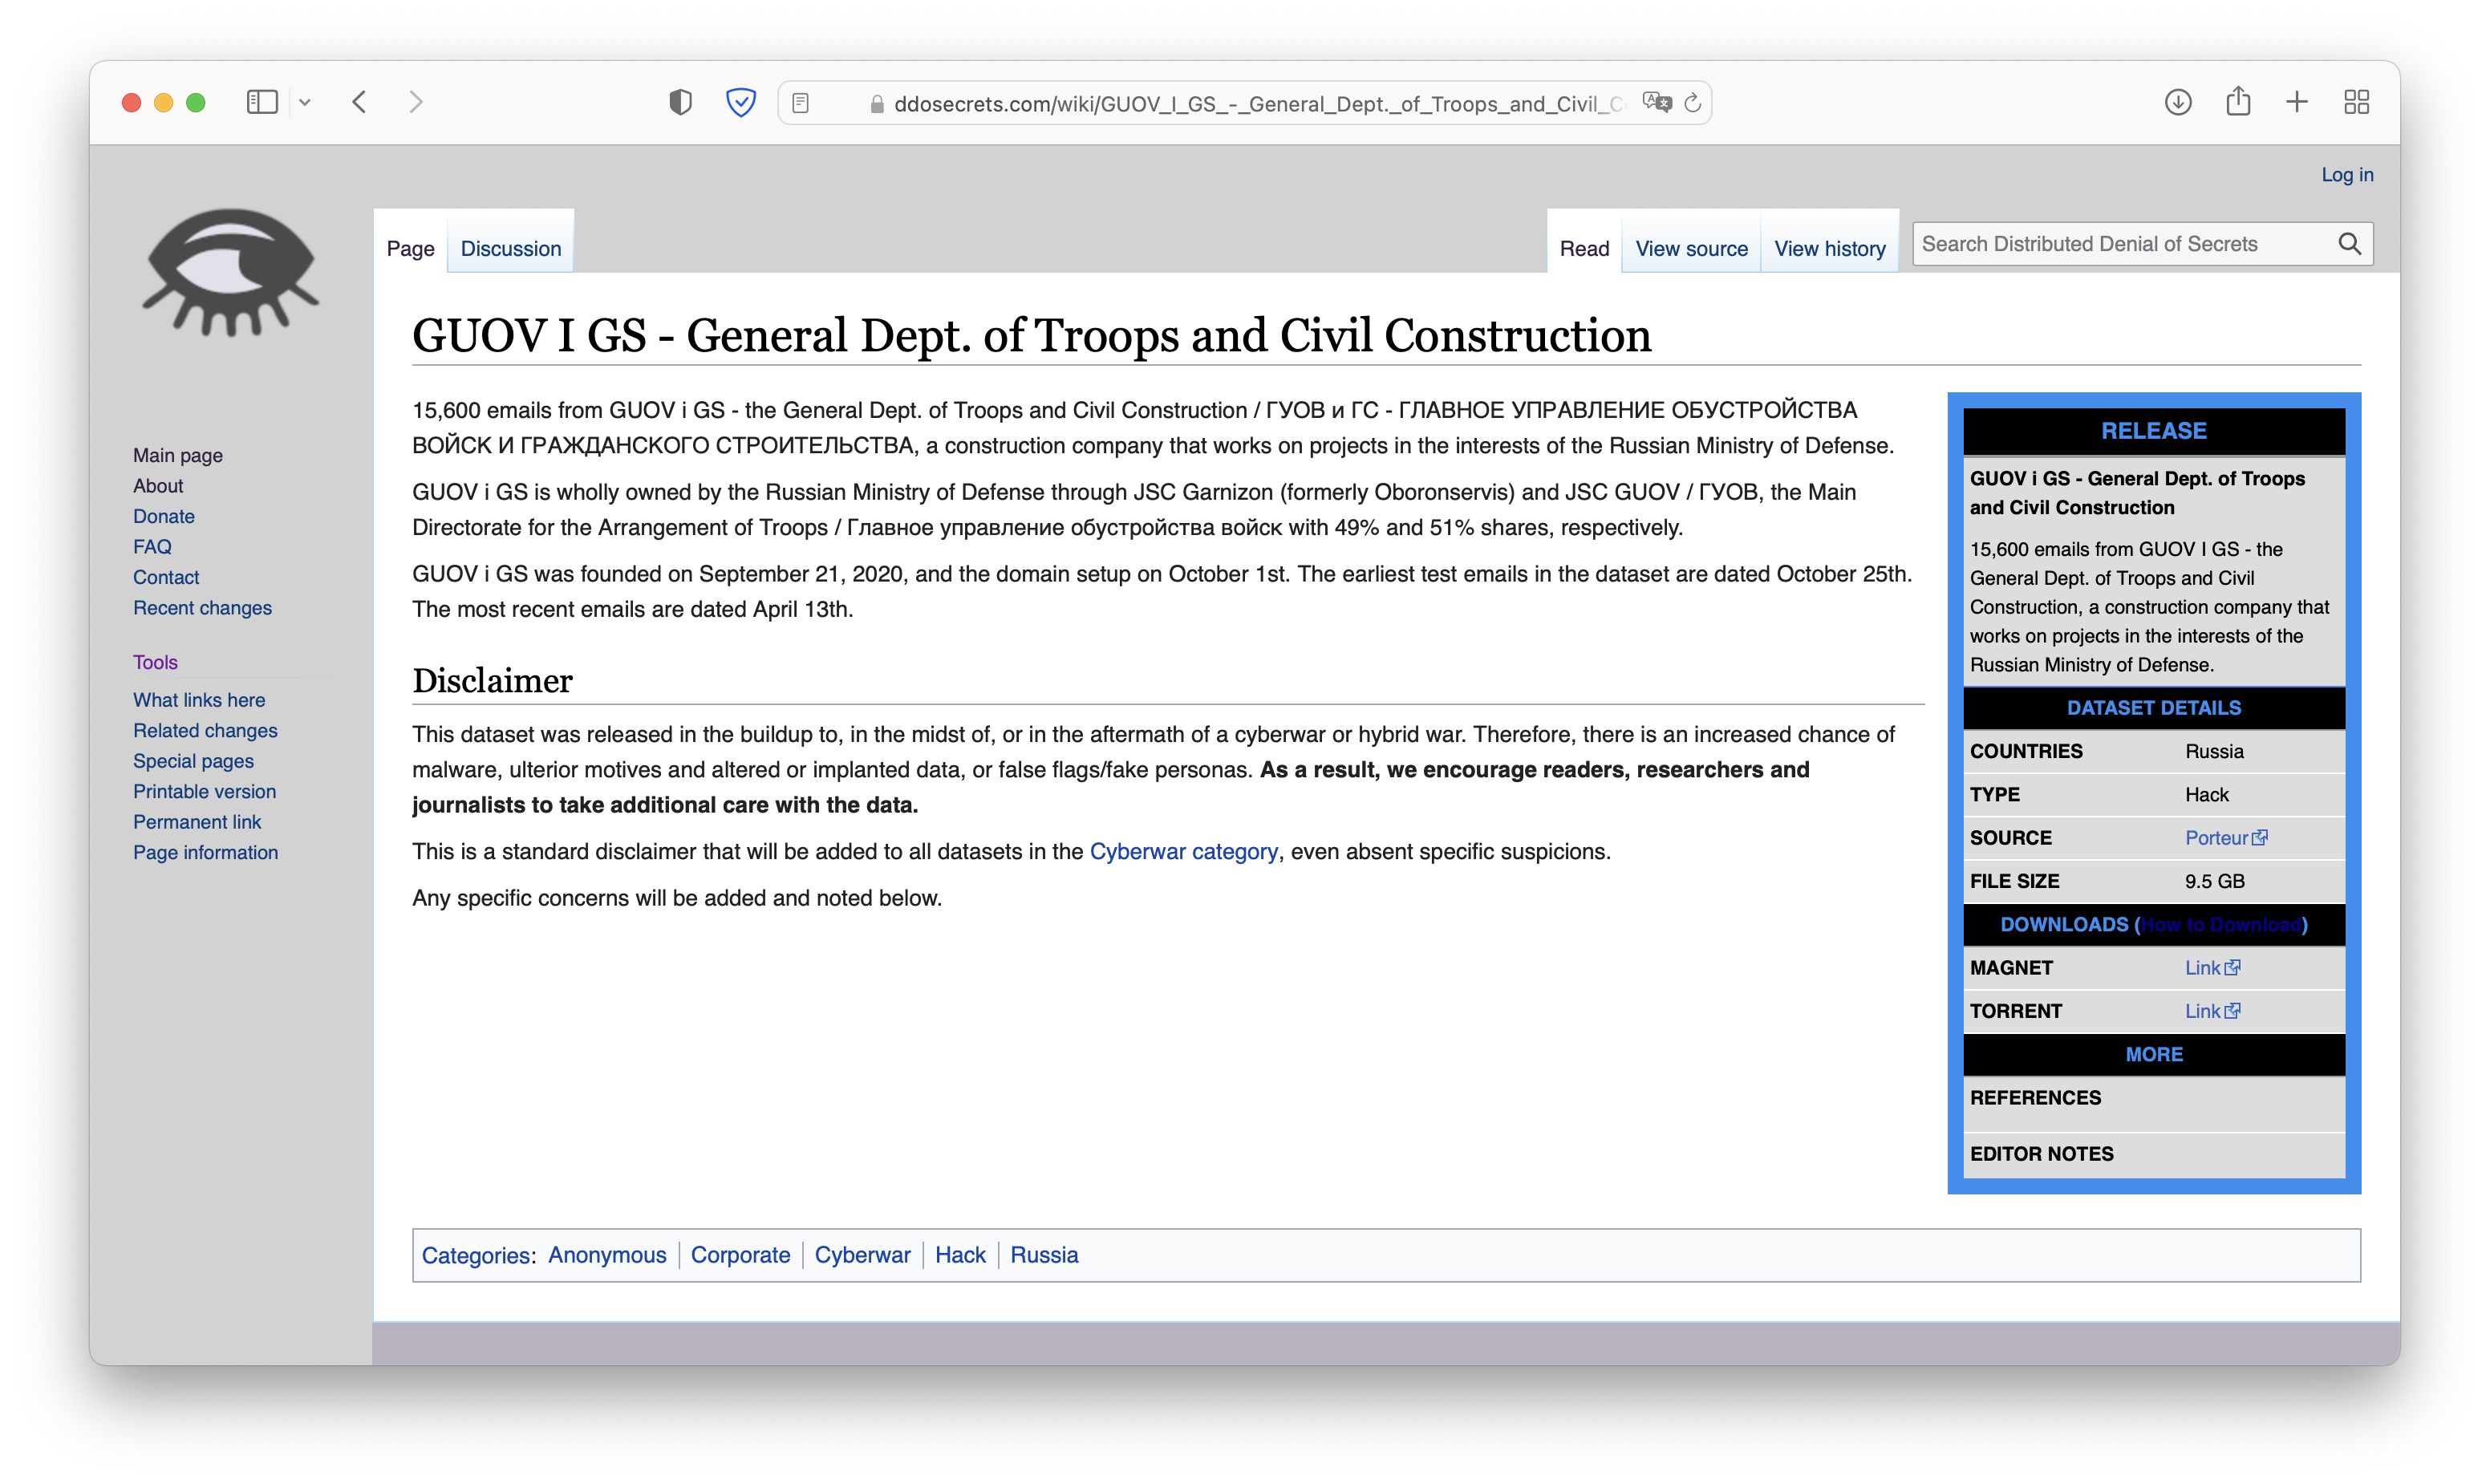Open the Cyberwar category link in disclaimer
The width and height of the screenshot is (2490, 1484).
click(x=1183, y=851)
